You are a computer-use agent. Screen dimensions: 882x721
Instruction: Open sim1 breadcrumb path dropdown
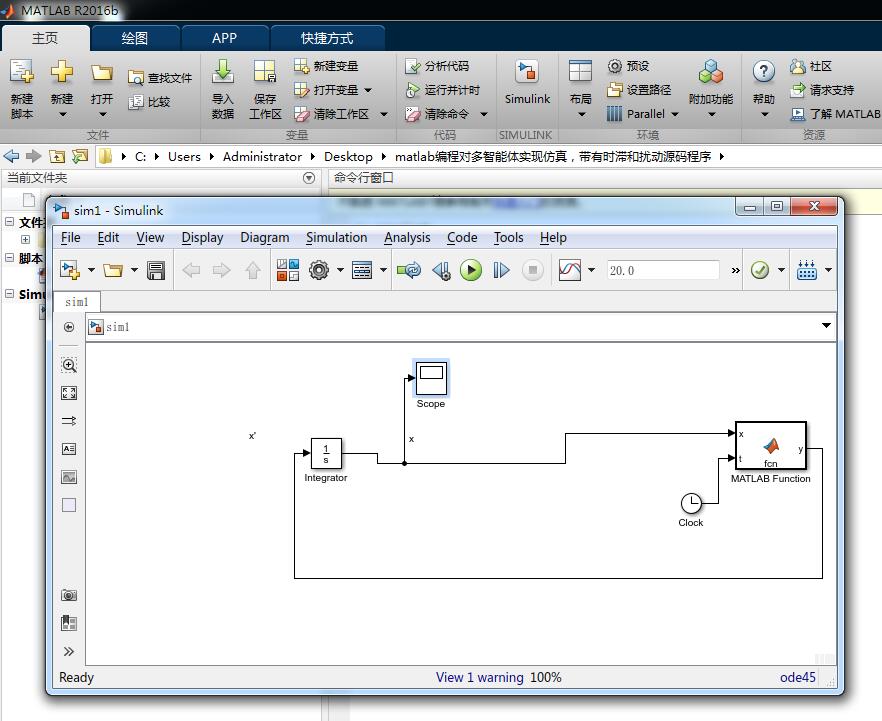(x=826, y=326)
